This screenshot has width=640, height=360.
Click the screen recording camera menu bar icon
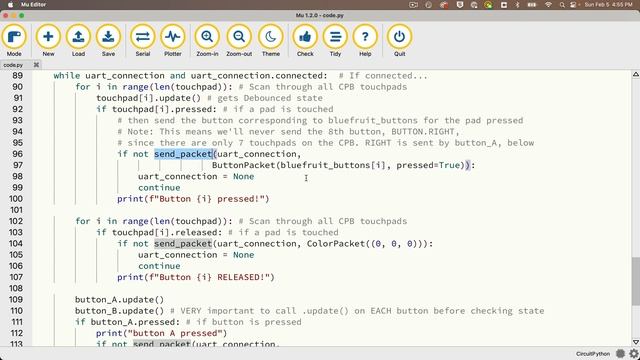[x=413, y=5]
